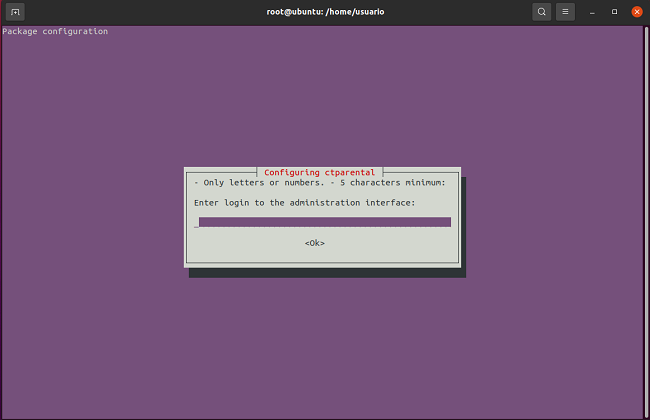This screenshot has height=420, width=650.
Task: Click the root@ubuntu window title text
Action: pyautogui.click(x=324, y=12)
